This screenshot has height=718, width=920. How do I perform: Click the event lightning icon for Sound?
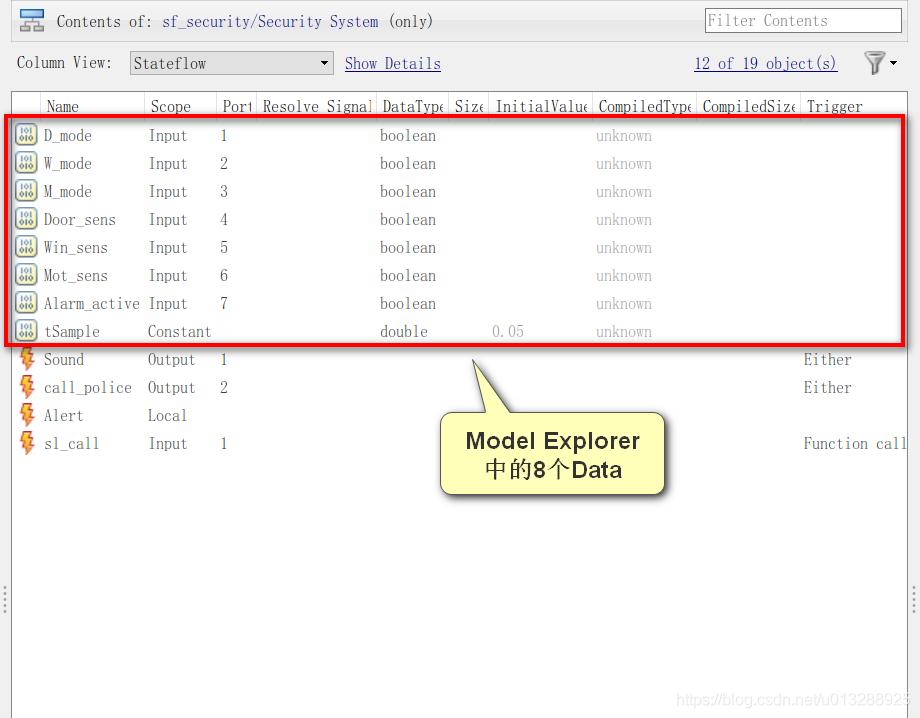pos(26,359)
